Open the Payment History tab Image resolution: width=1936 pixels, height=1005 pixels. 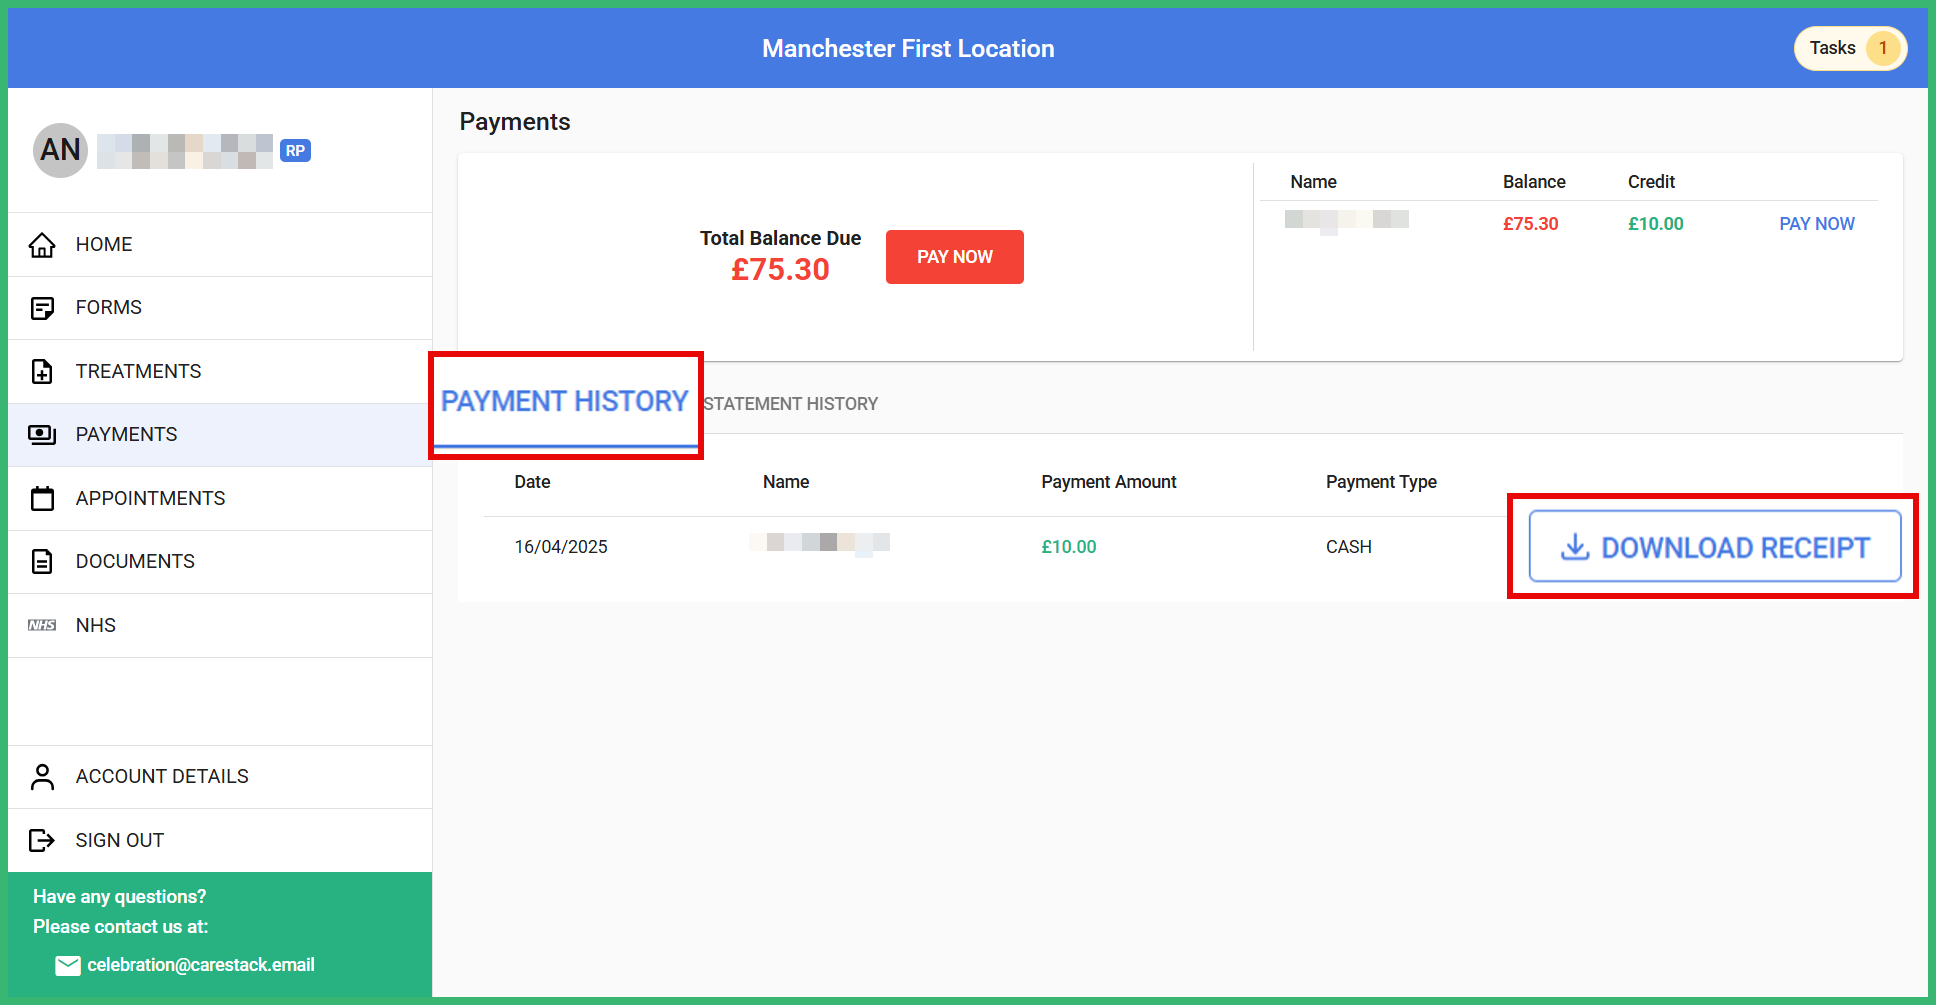pyautogui.click(x=564, y=401)
